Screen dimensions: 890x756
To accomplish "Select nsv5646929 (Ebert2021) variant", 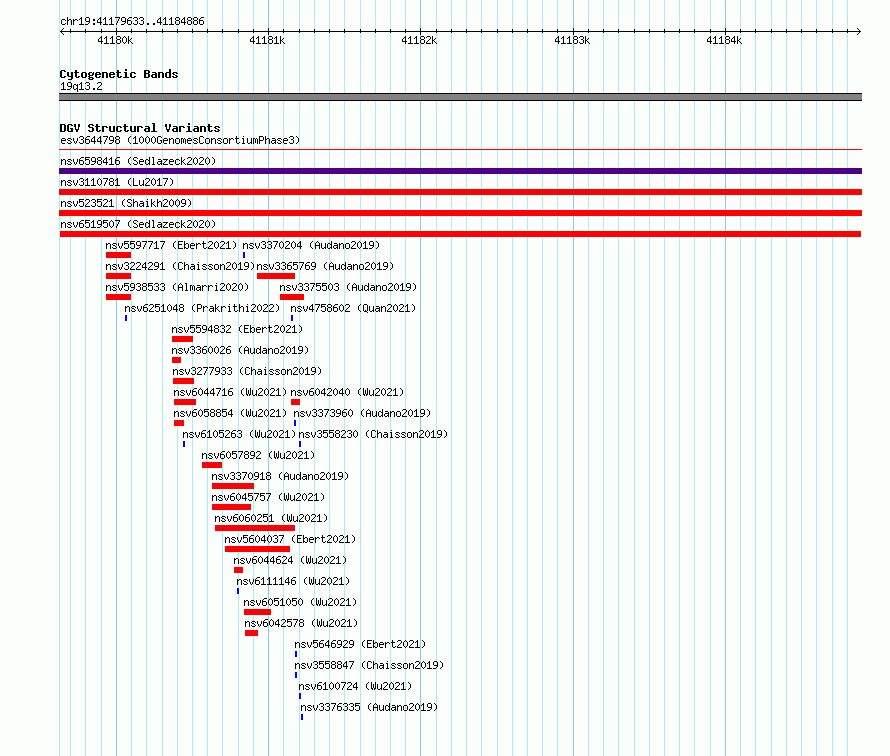I will tap(360, 644).
